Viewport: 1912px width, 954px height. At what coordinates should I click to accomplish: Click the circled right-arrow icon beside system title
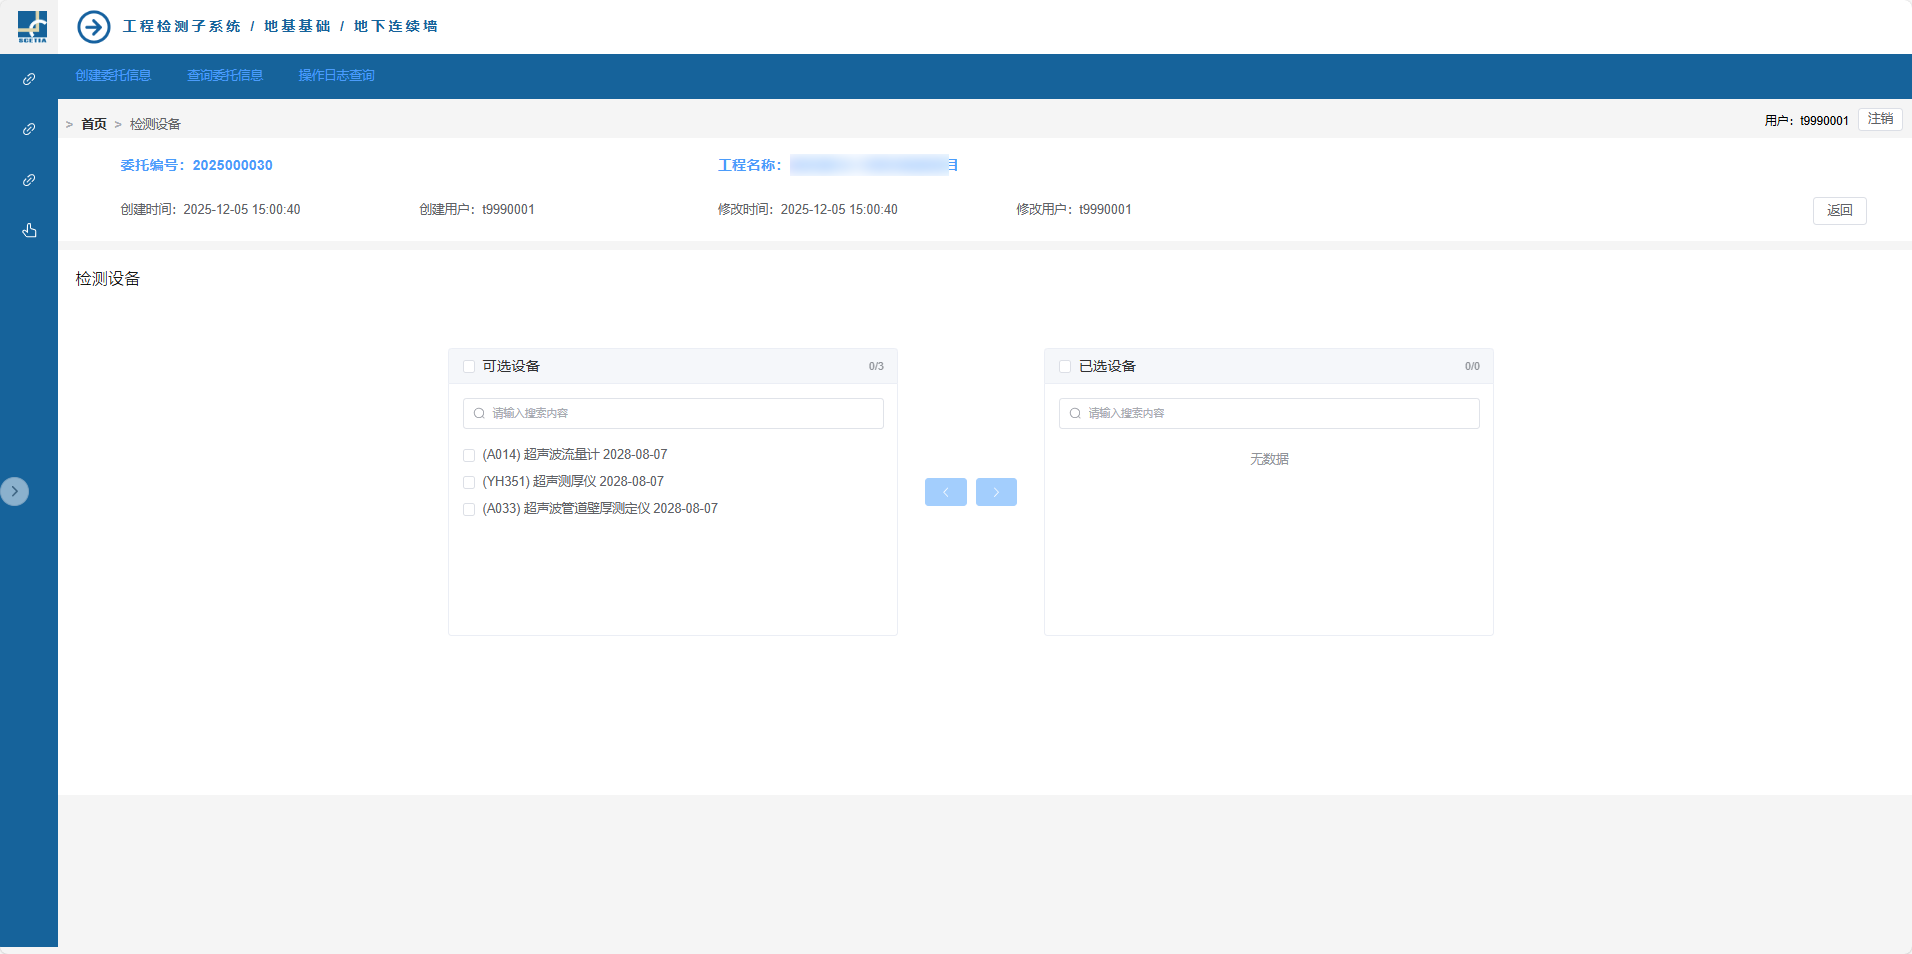[94, 26]
